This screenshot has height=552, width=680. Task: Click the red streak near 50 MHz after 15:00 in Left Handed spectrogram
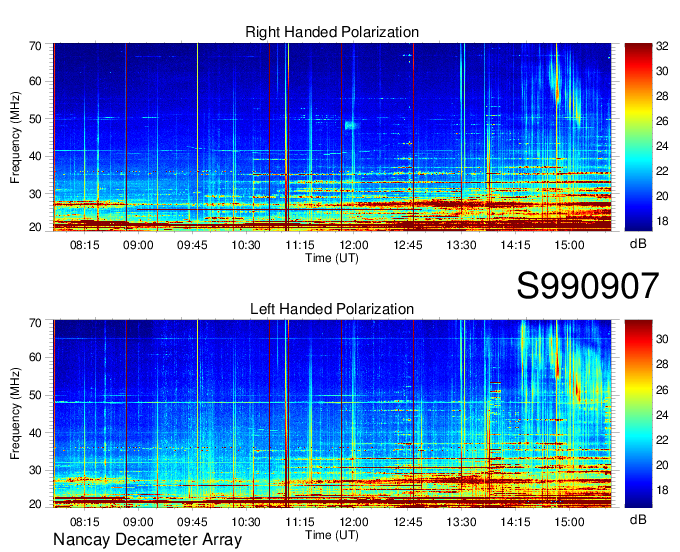click(577, 390)
